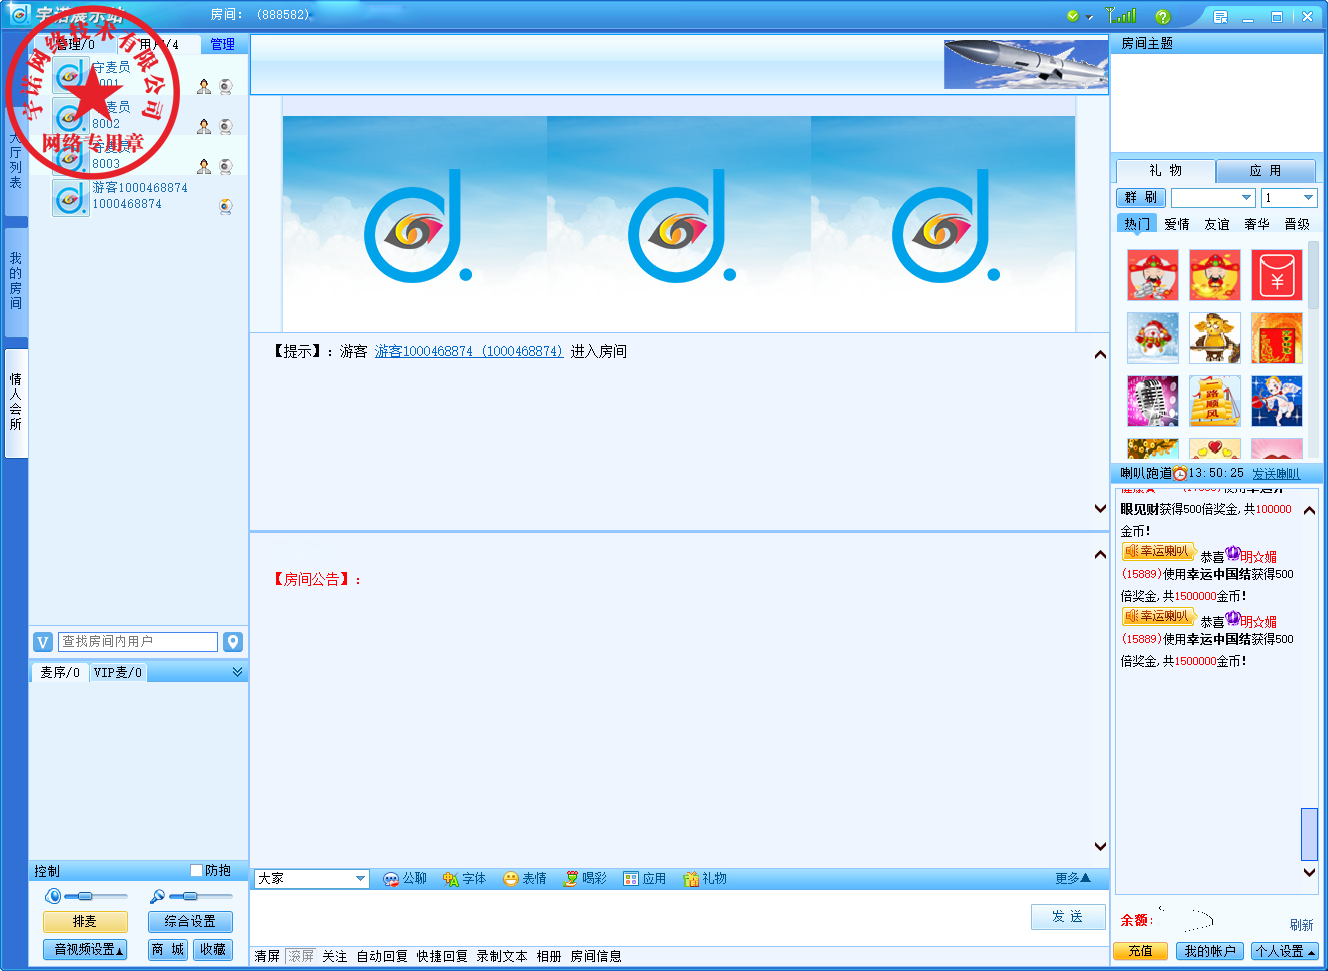Open 礼物 gifts in the chat toolbar
Image resolution: width=1328 pixels, height=971 pixels.
tap(705, 879)
